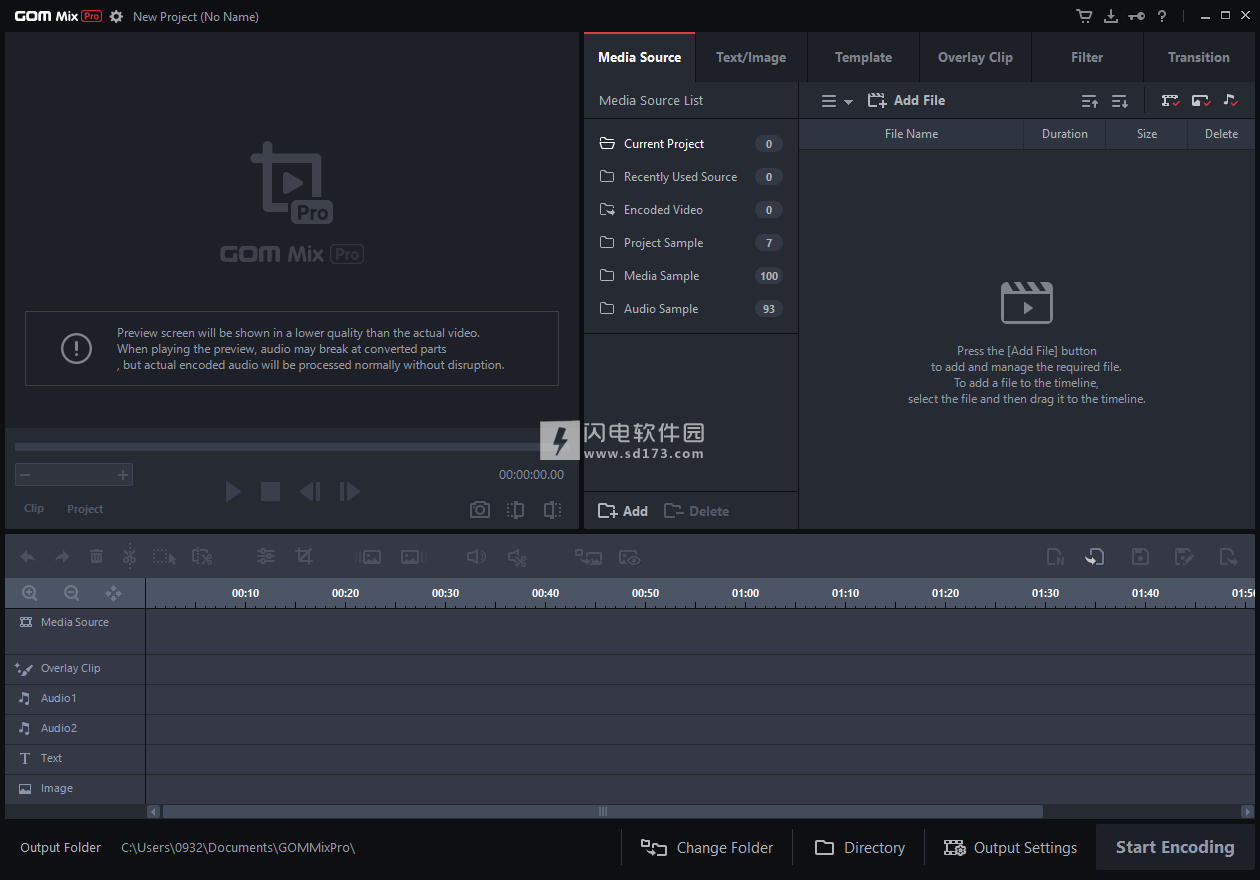Screen dimensions: 1260x880
Task: Click the open project arrow icon
Action: click(1095, 557)
